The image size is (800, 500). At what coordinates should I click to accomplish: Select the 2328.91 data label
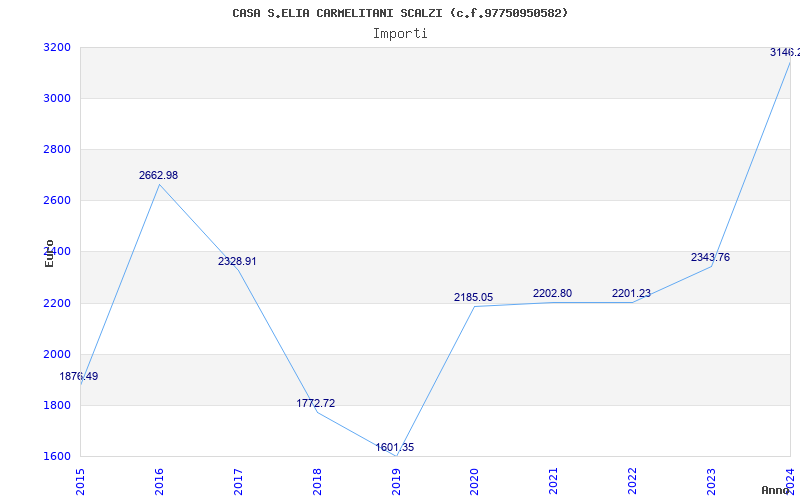point(237,262)
